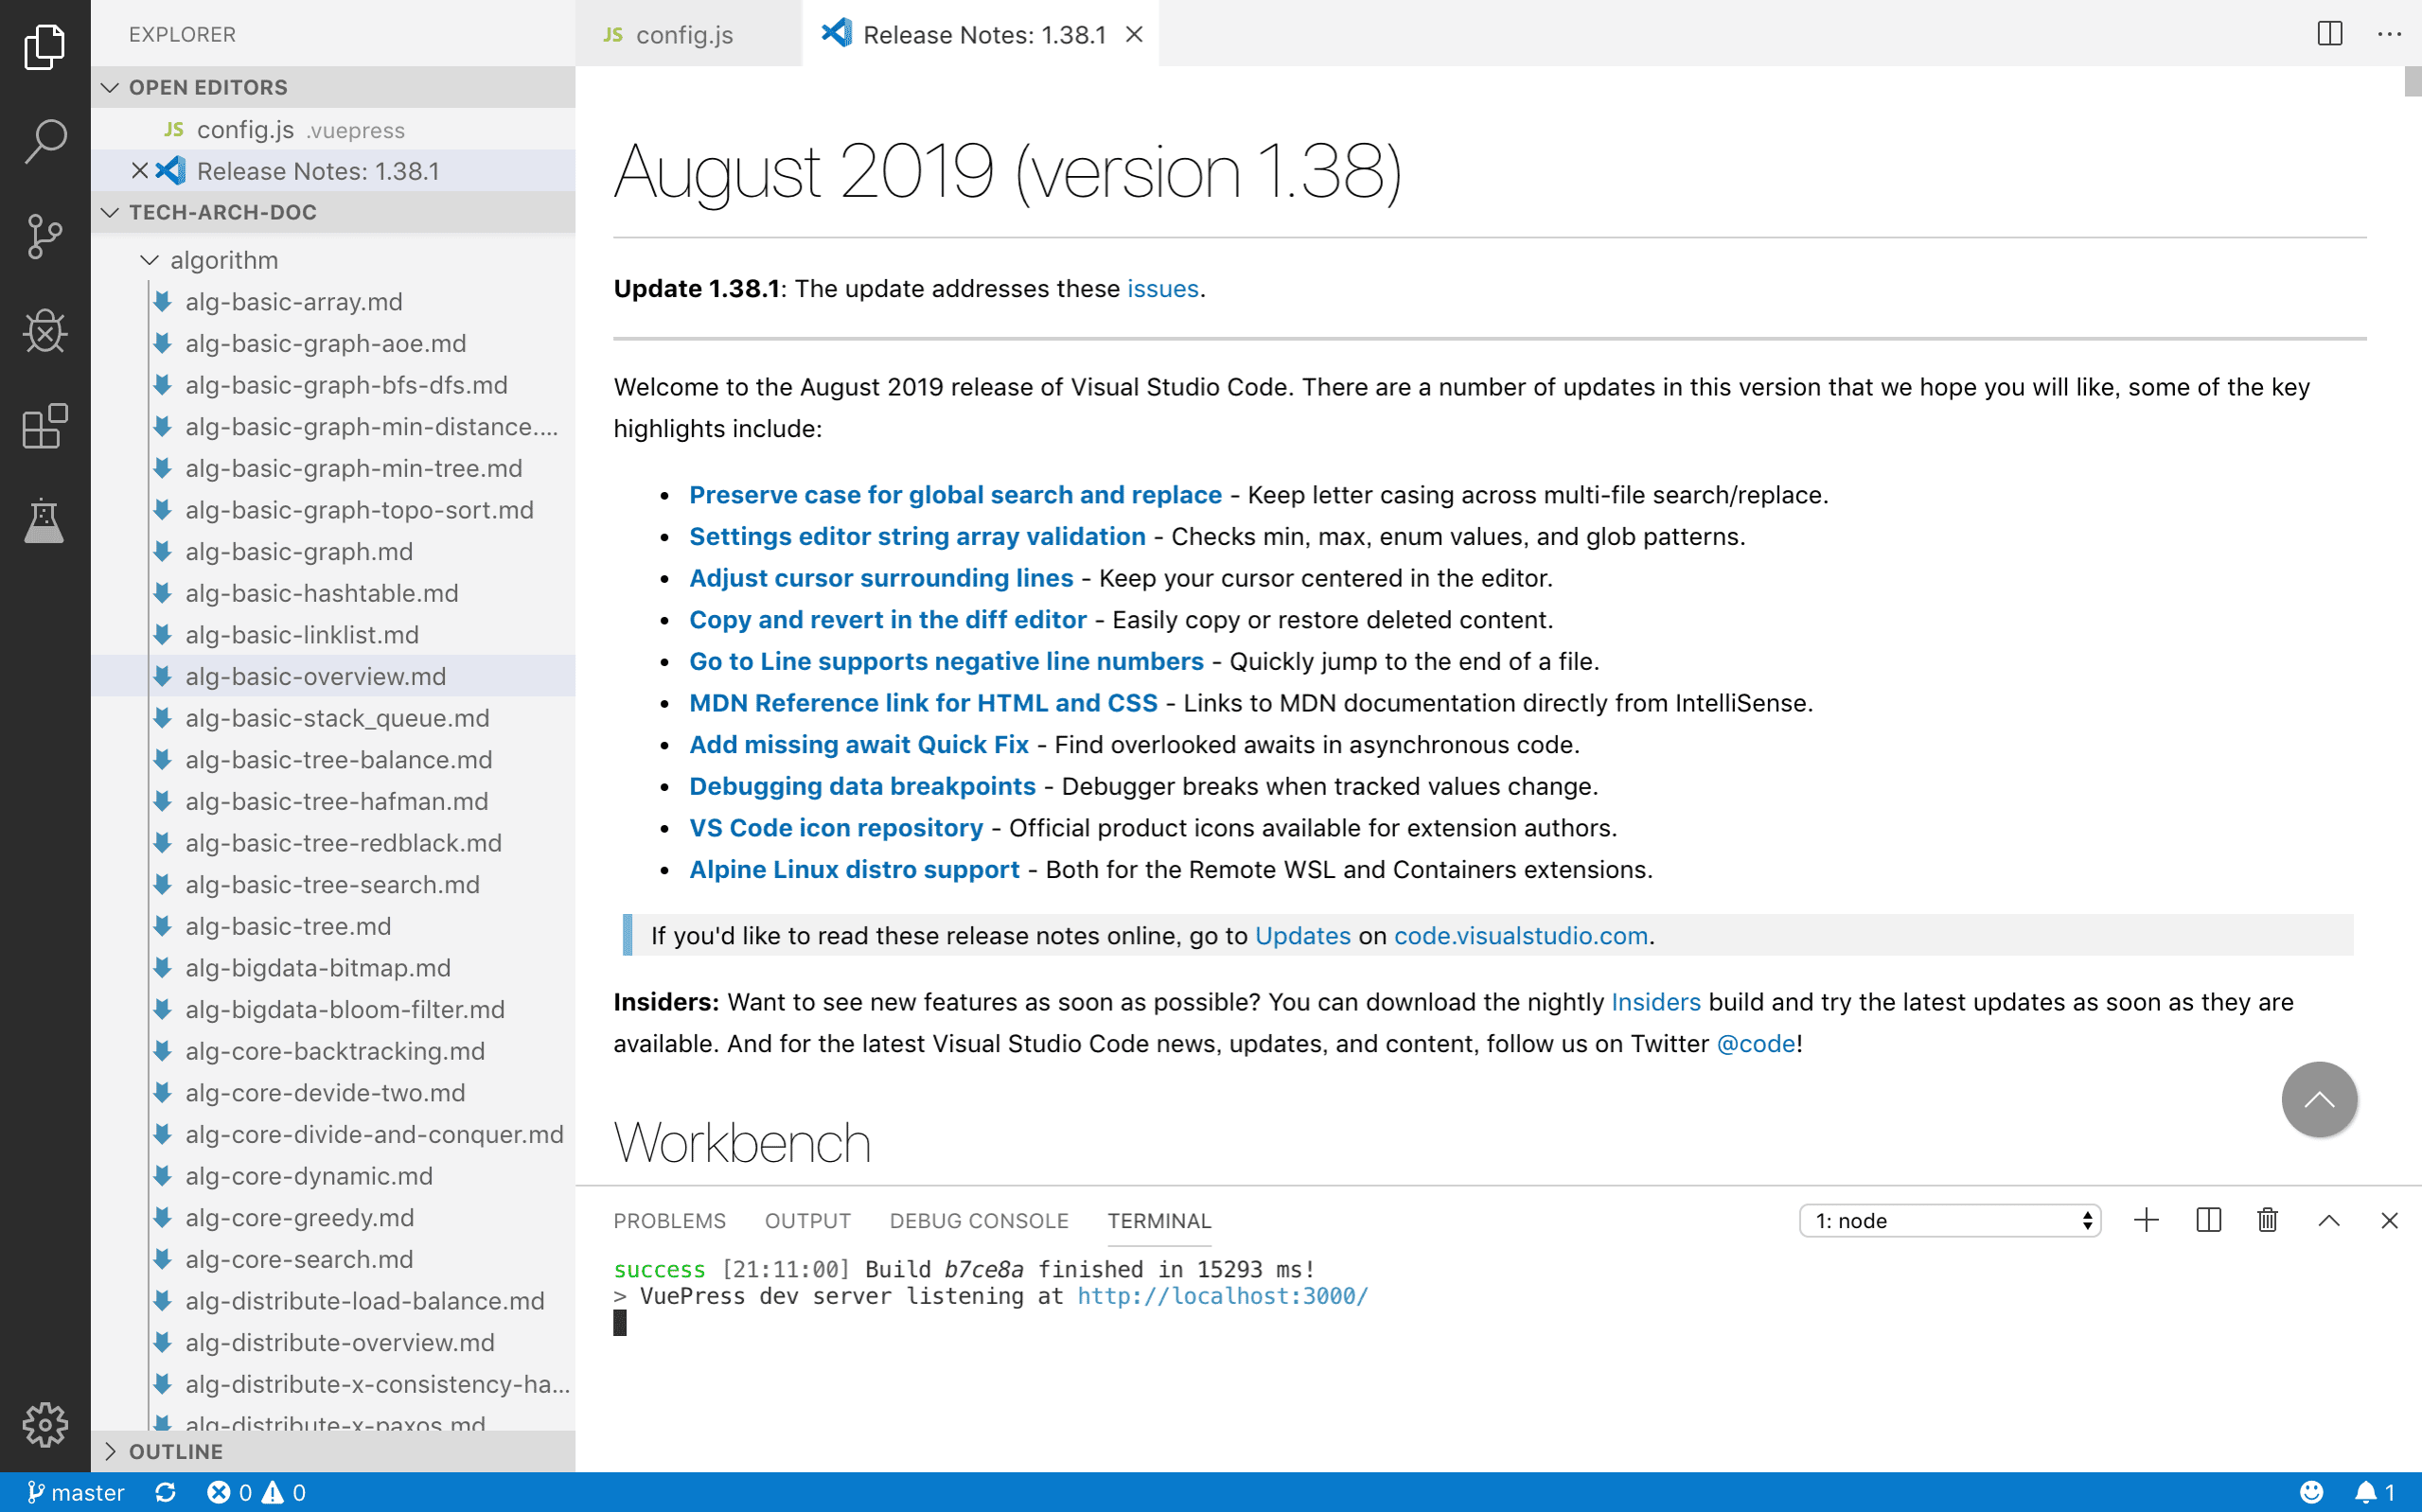This screenshot has height=1512, width=2422.
Task: Switch to the PROBLEMS panel tab
Action: point(669,1220)
